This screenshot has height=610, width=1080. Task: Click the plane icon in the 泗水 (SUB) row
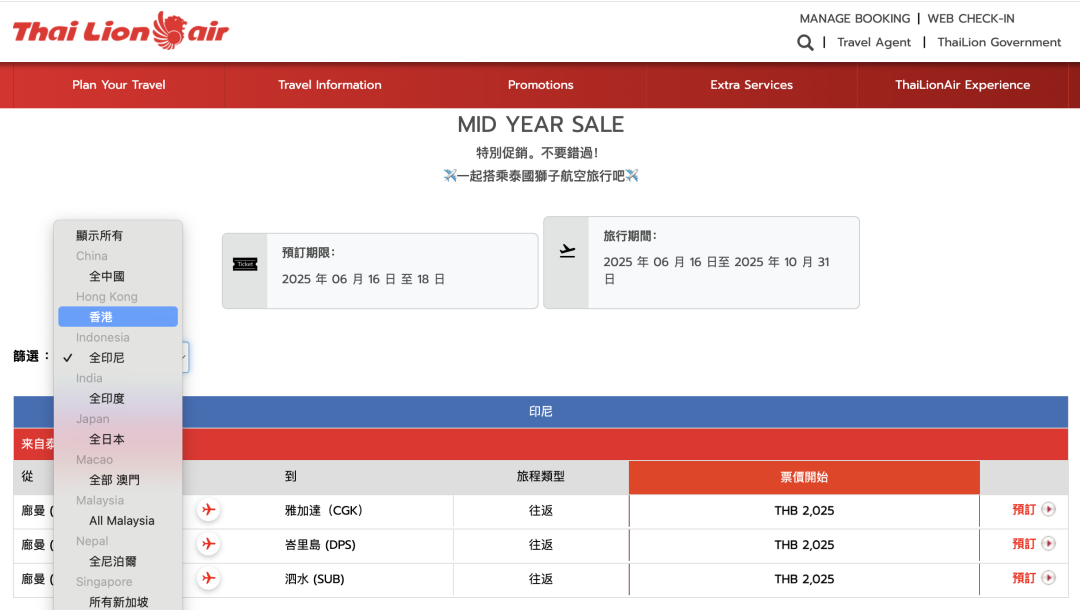point(209,578)
